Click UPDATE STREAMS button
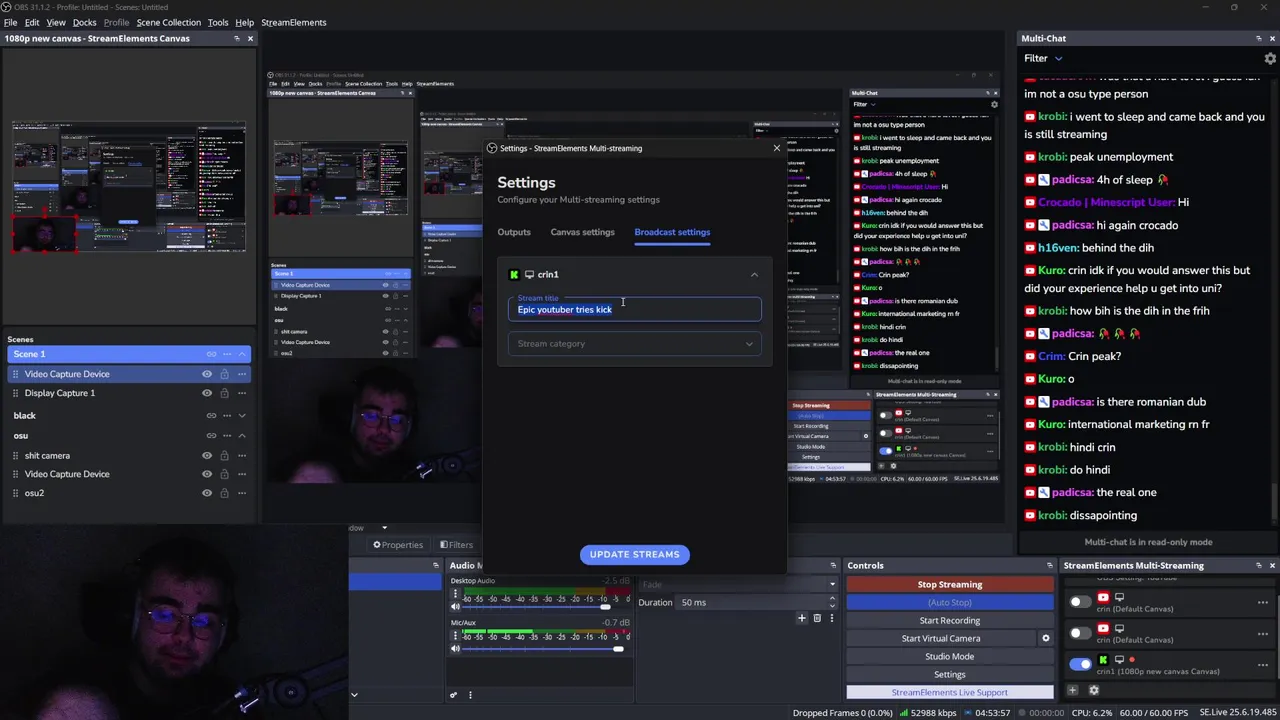The height and width of the screenshot is (720, 1280). click(x=634, y=554)
